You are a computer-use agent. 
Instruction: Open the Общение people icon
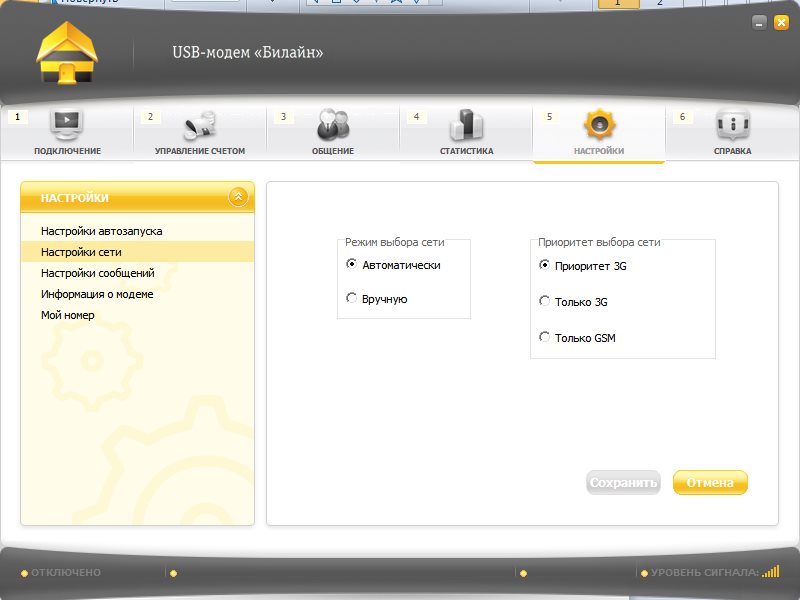[x=333, y=124]
